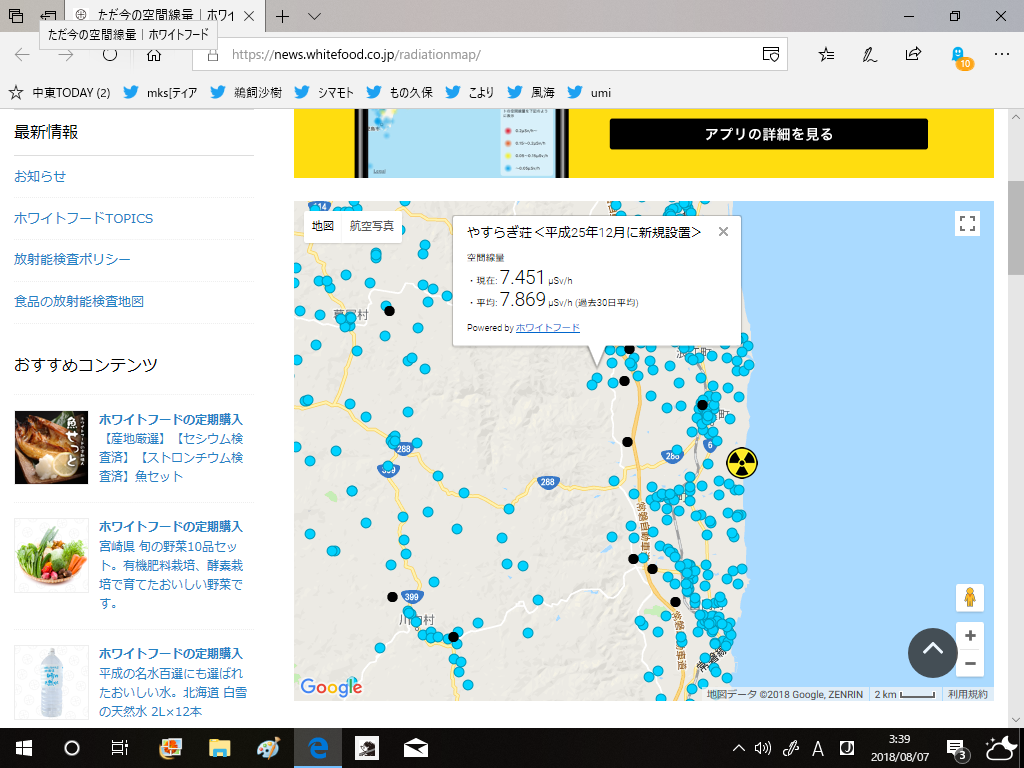
Task: Open a new tab with the plus button
Action: [282, 16]
